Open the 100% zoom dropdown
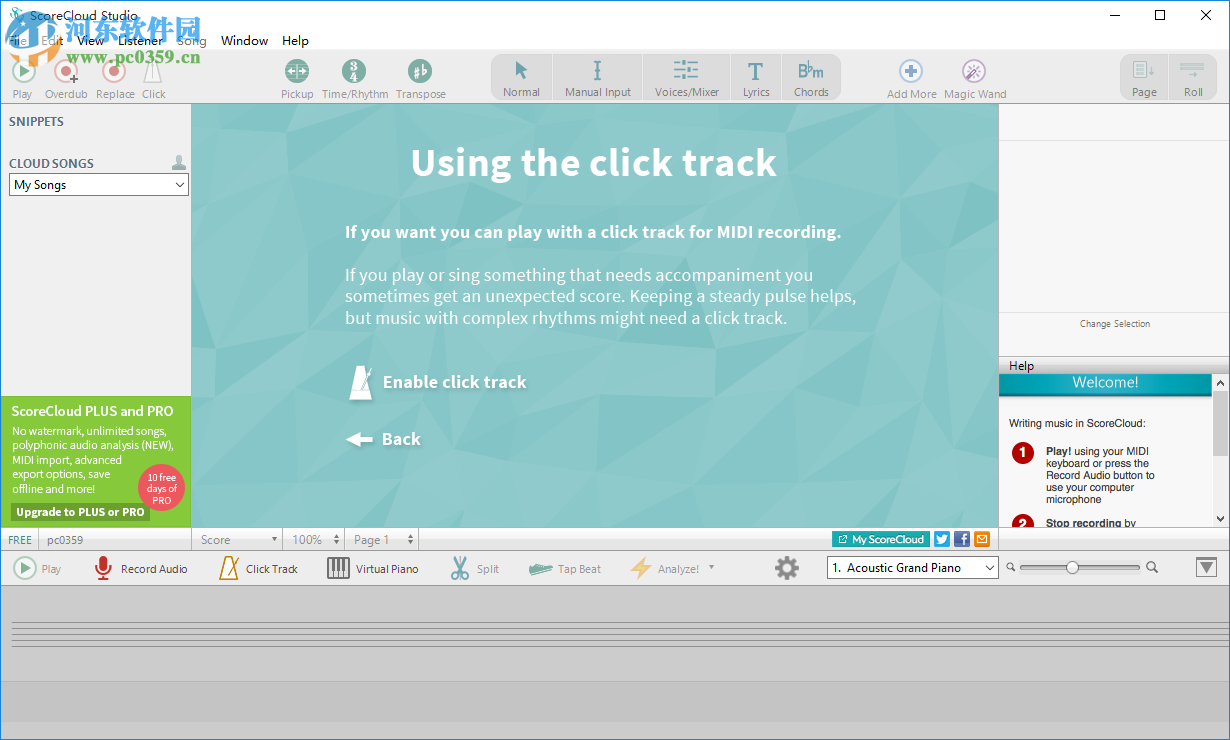Viewport: 1230px width, 740px height. point(316,540)
